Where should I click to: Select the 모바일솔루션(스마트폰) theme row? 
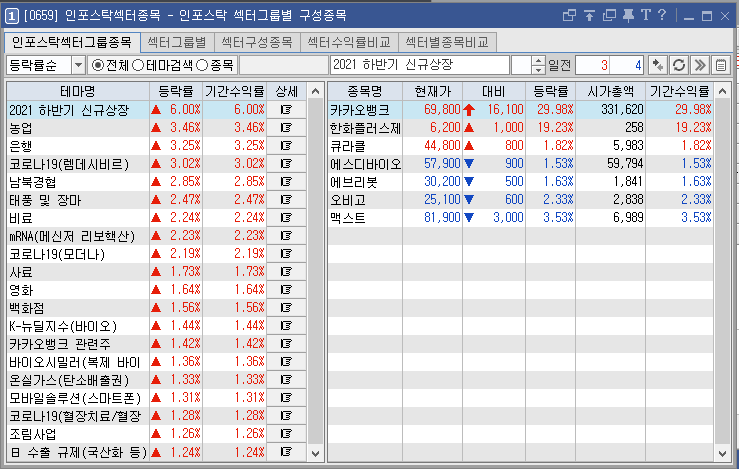[x=156, y=398]
